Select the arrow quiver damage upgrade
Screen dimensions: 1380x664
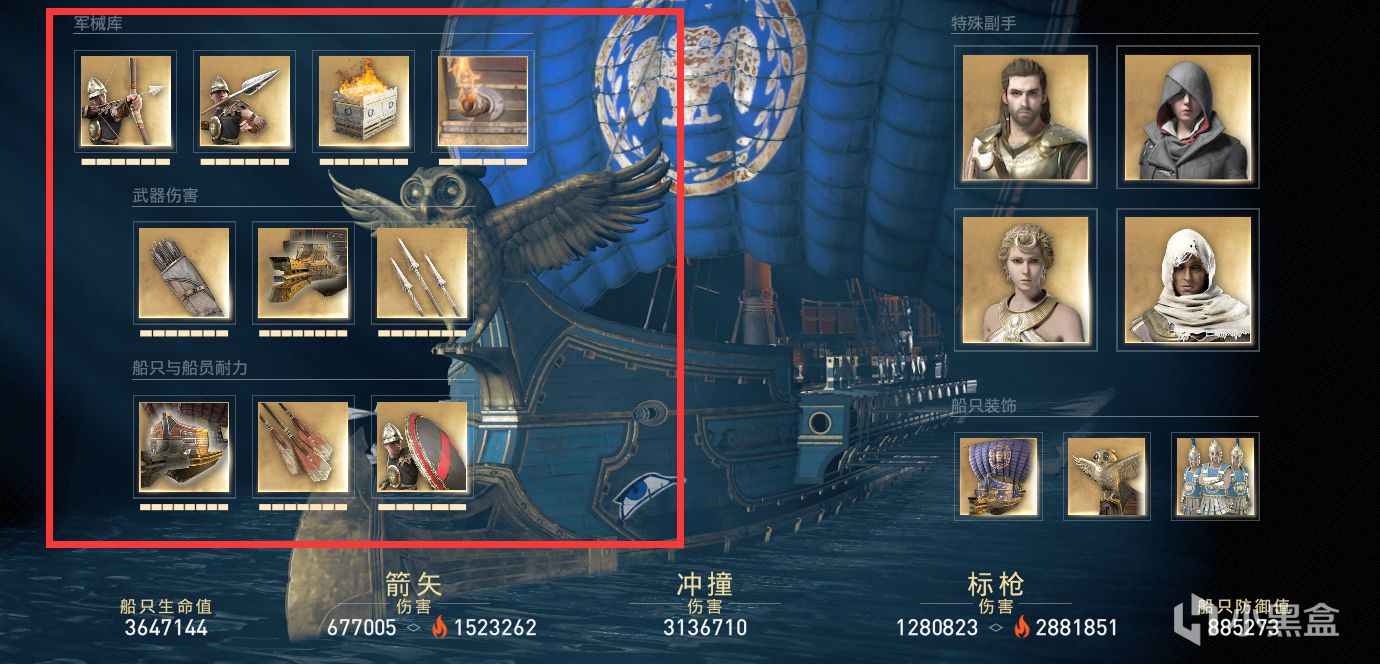[x=184, y=273]
